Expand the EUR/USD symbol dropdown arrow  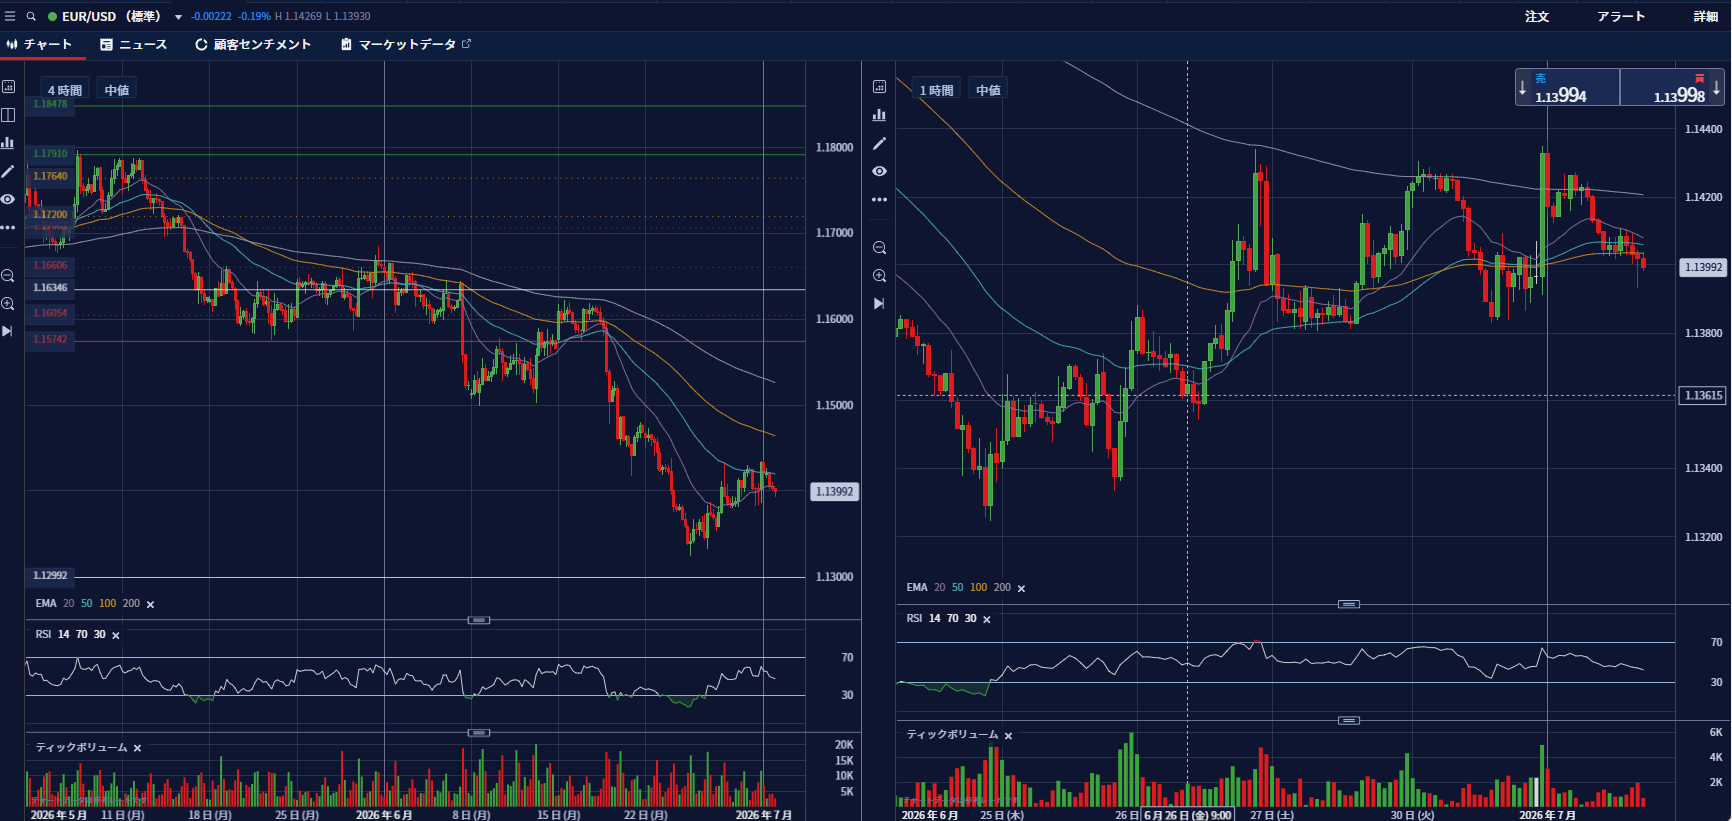click(x=178, y=17)
